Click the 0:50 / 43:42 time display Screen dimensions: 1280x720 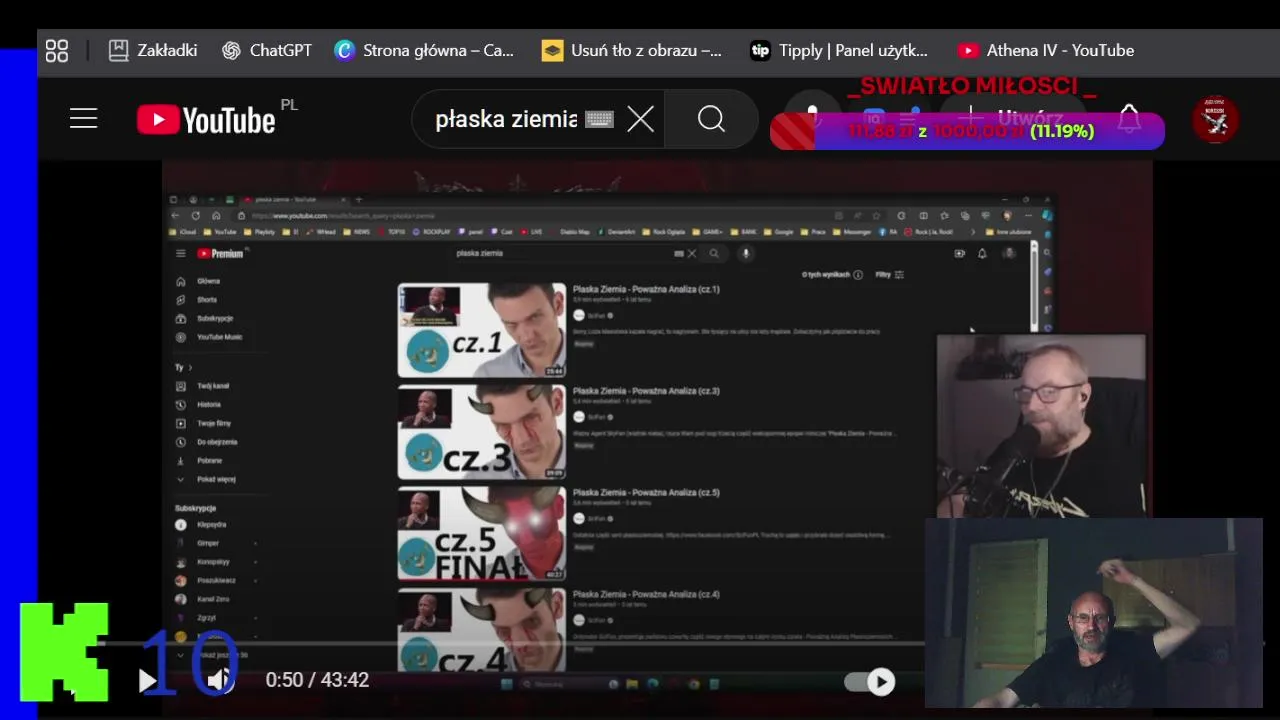(x=317, y=680)
